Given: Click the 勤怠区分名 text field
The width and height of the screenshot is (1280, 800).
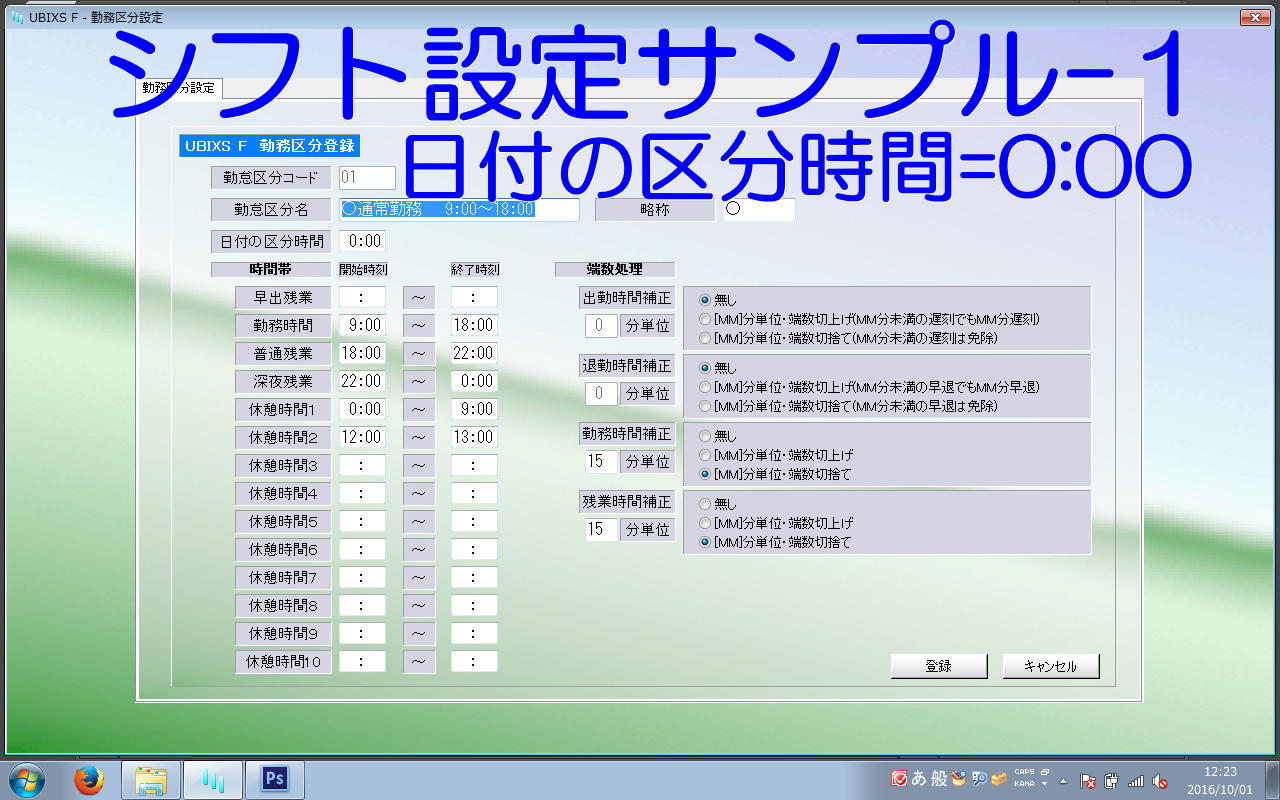Looking at the screenshot, I should (x=459, y=209).
